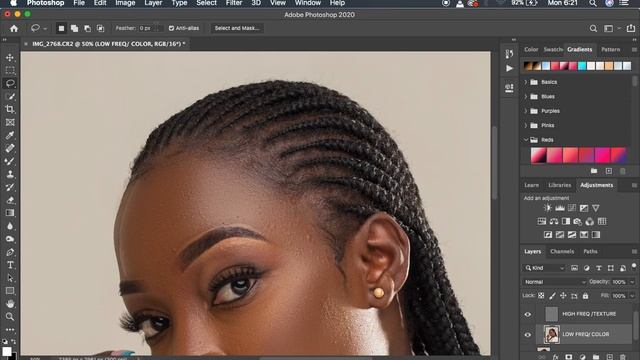Image resolution: width=640 pixels, height=360 pixels.
Task: Select the Eraser tool
Action: [10, 200]
